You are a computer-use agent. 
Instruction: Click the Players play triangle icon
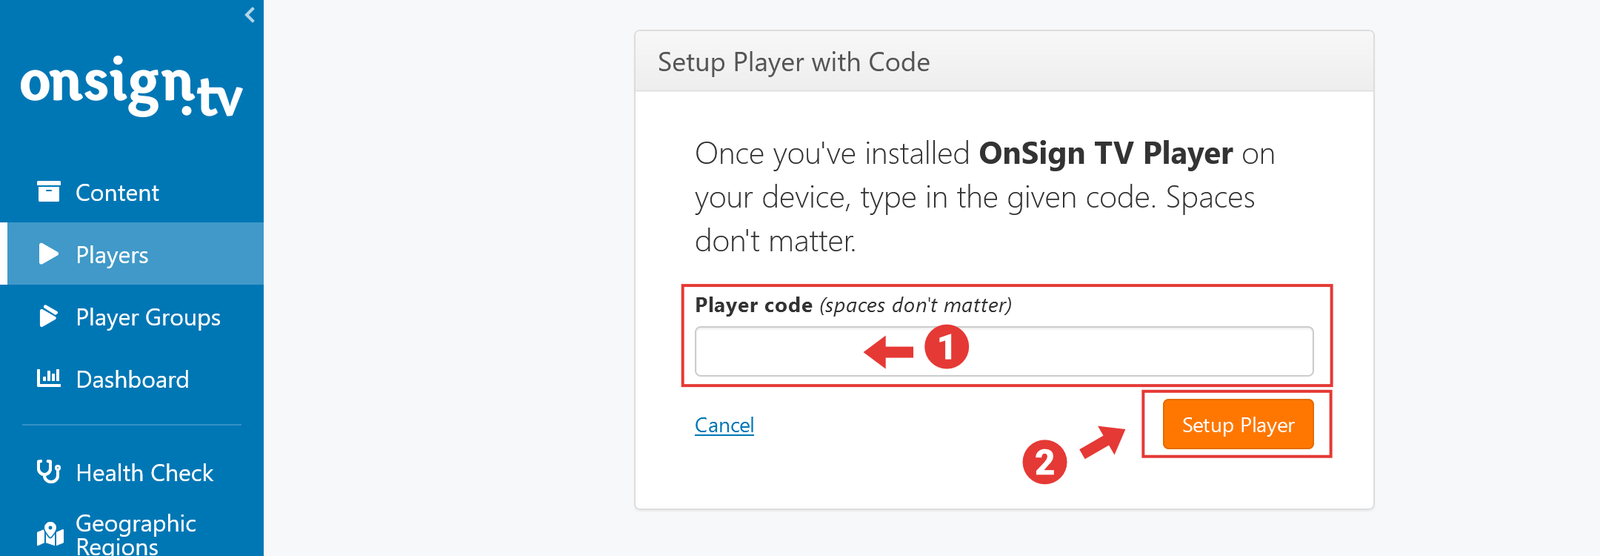point(48,254)
